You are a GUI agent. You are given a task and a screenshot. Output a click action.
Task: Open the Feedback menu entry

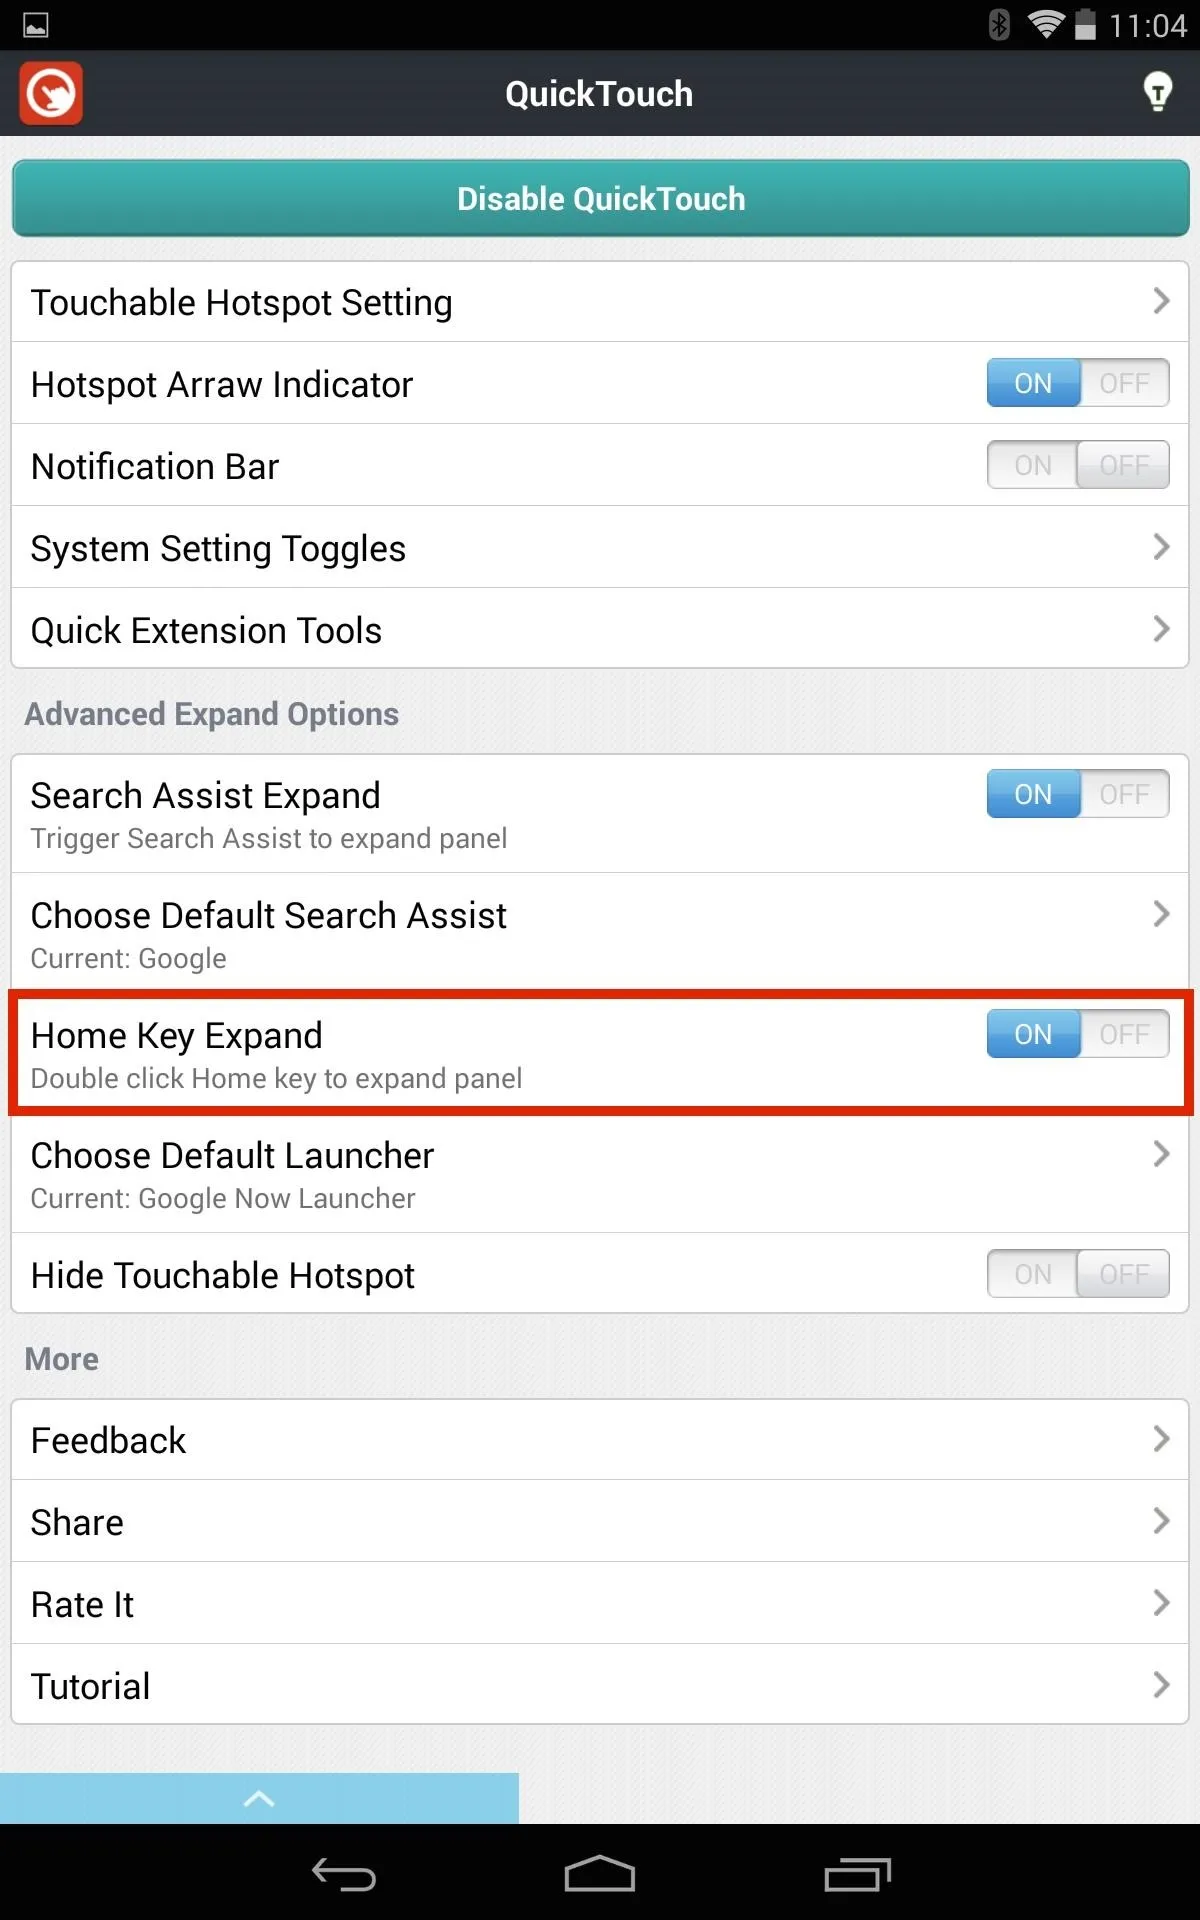pyautogui.click(x=600, y=1440)
